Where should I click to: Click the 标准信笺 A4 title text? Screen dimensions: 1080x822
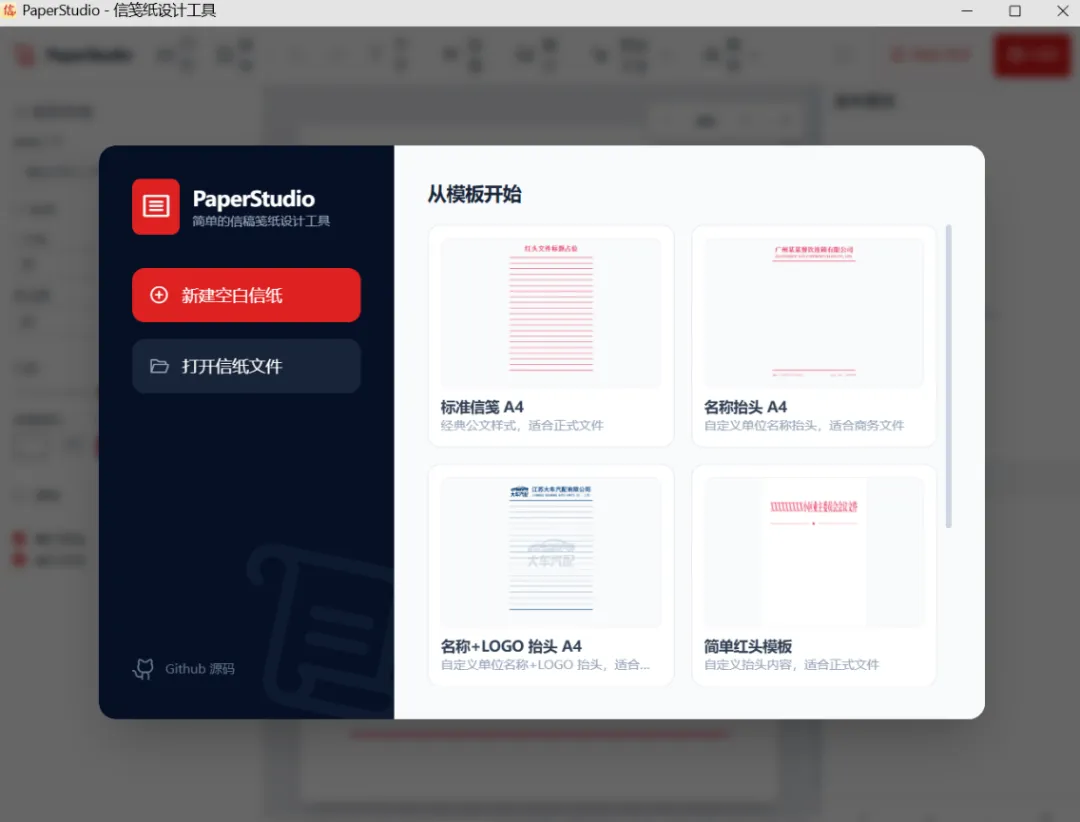coord(482,407)
